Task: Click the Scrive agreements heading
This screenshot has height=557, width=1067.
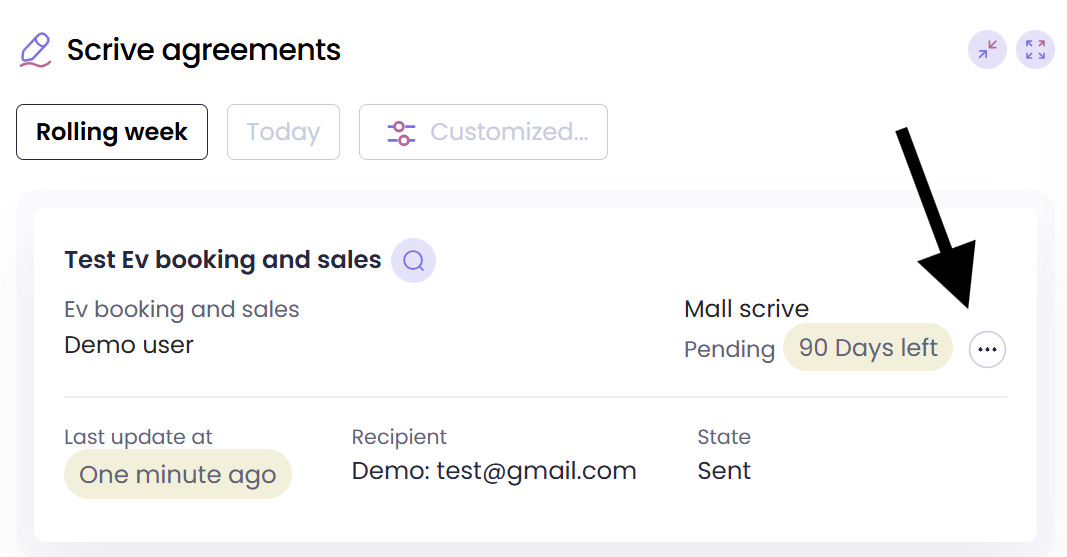Action: coord(204,49)
